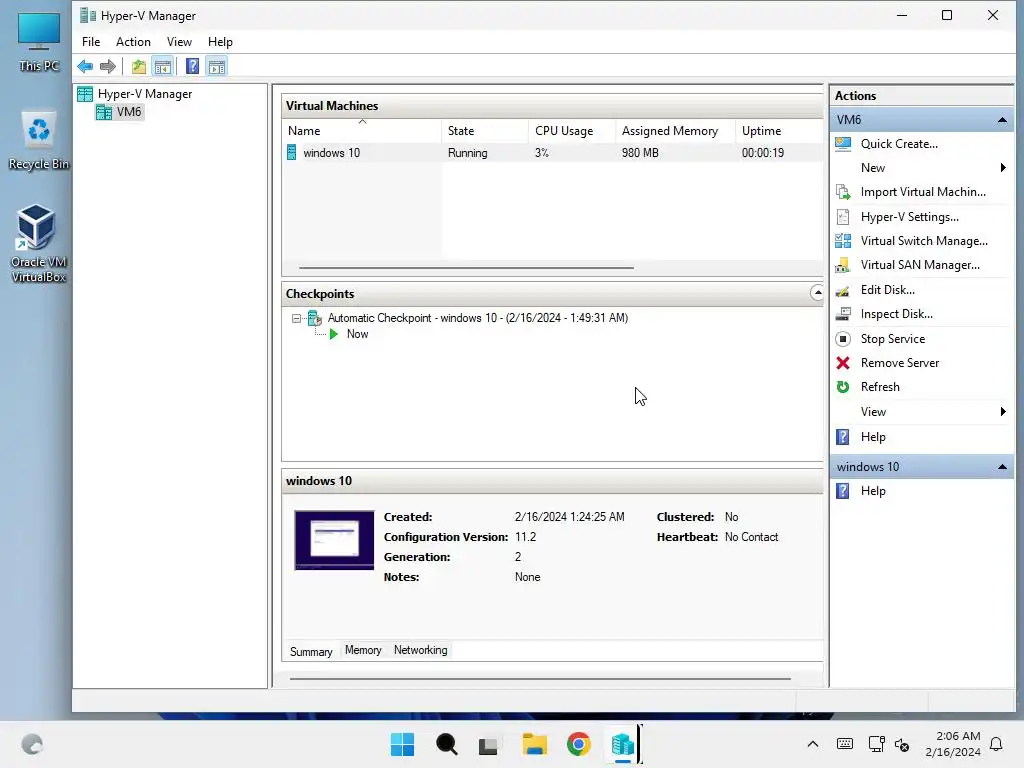The image size is (1024, 768).
Task: Toggle the Show/Hide Action Pane toolbar icon
Action: (x=217, y=67)
